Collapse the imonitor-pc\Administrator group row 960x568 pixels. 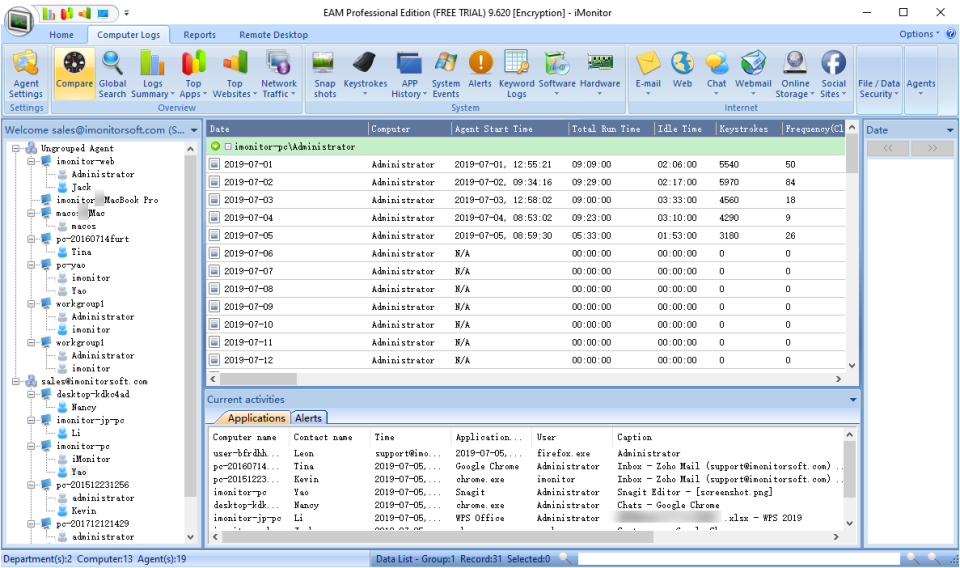[x=215, y=147]
